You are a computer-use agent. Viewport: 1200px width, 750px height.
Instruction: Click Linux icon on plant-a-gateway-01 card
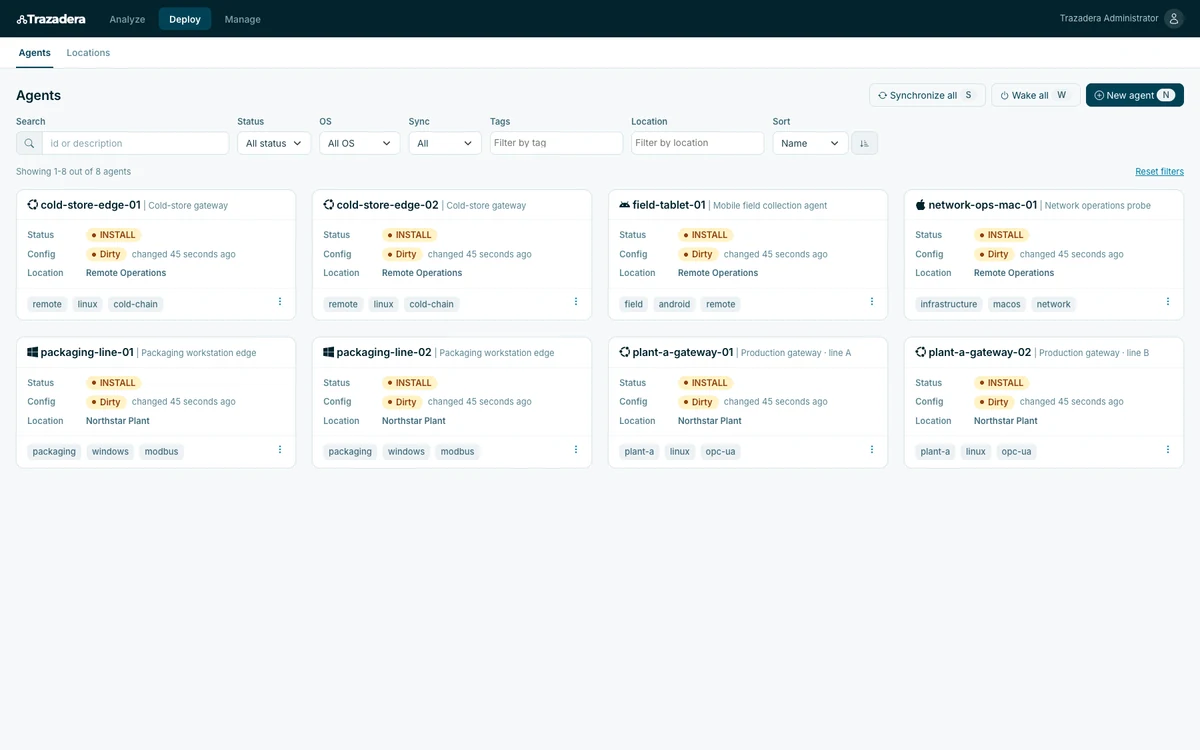coord(625,352)
